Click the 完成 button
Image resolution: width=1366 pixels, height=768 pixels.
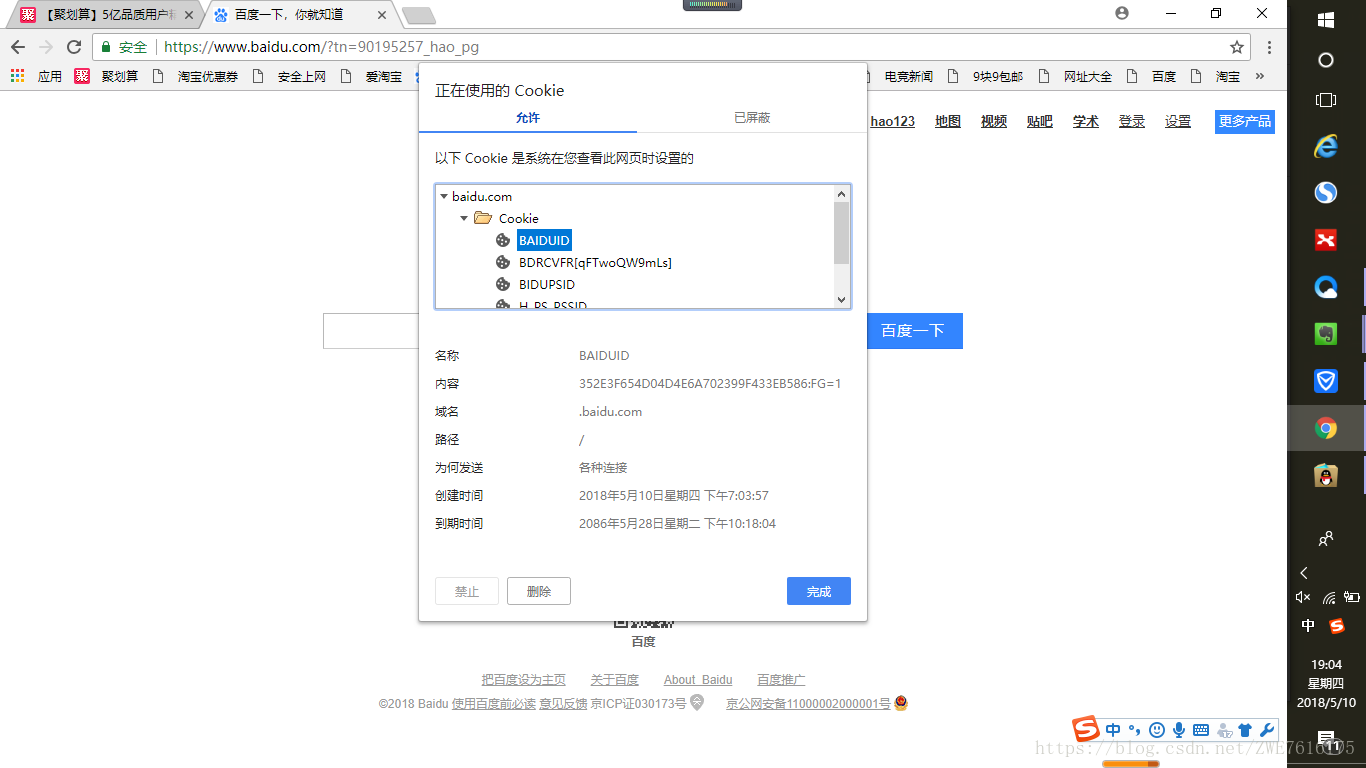pyautogui.click(x=819, y=591)
